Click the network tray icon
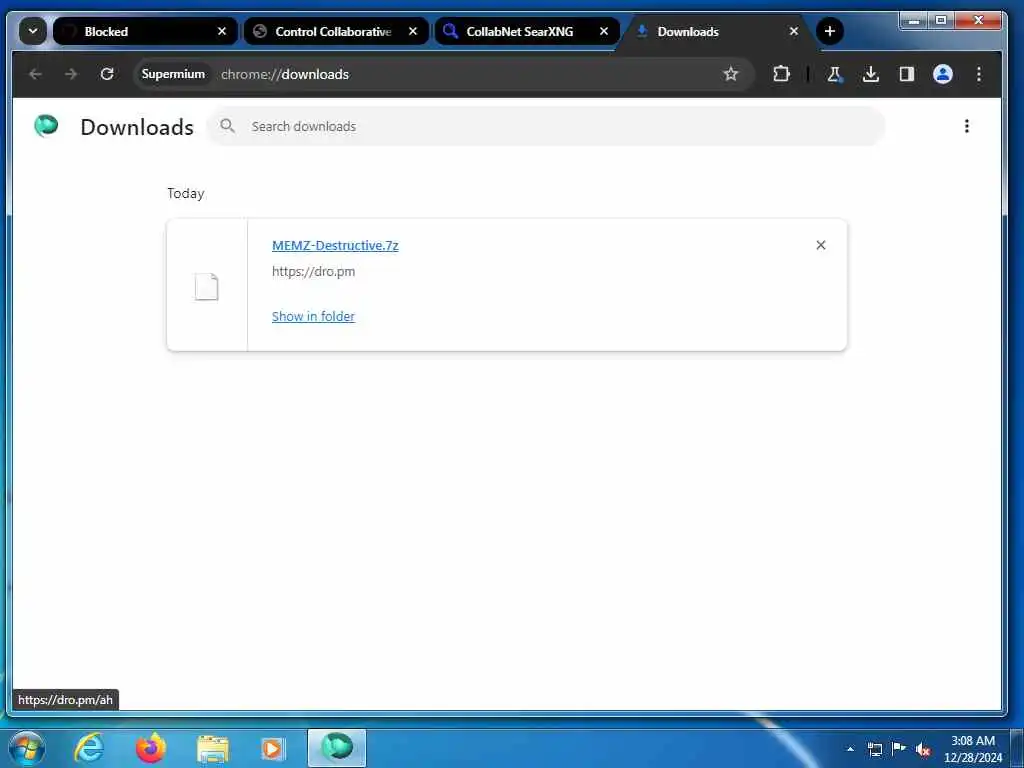 pyautogui.click(x=874, y=749)
